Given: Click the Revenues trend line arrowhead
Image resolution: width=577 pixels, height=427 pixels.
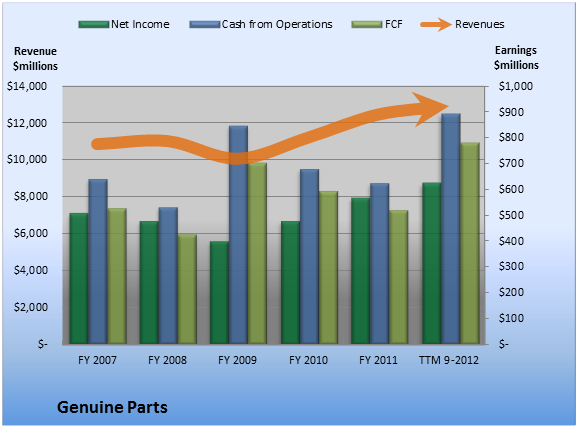Looking at the screenshot, I should [431, 109].
